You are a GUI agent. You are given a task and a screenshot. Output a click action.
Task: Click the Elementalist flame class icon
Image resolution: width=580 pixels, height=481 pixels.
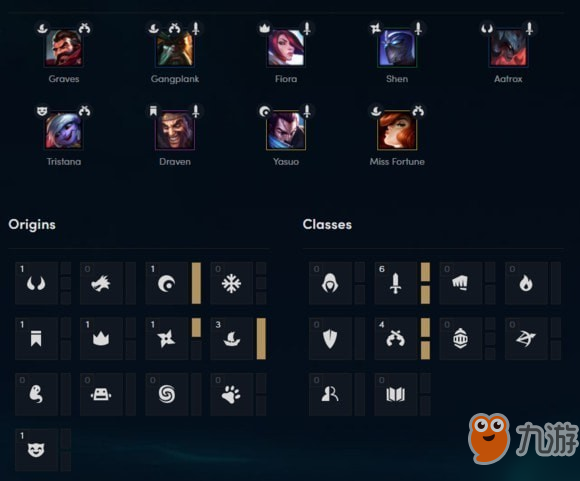(x=526, y=283)
